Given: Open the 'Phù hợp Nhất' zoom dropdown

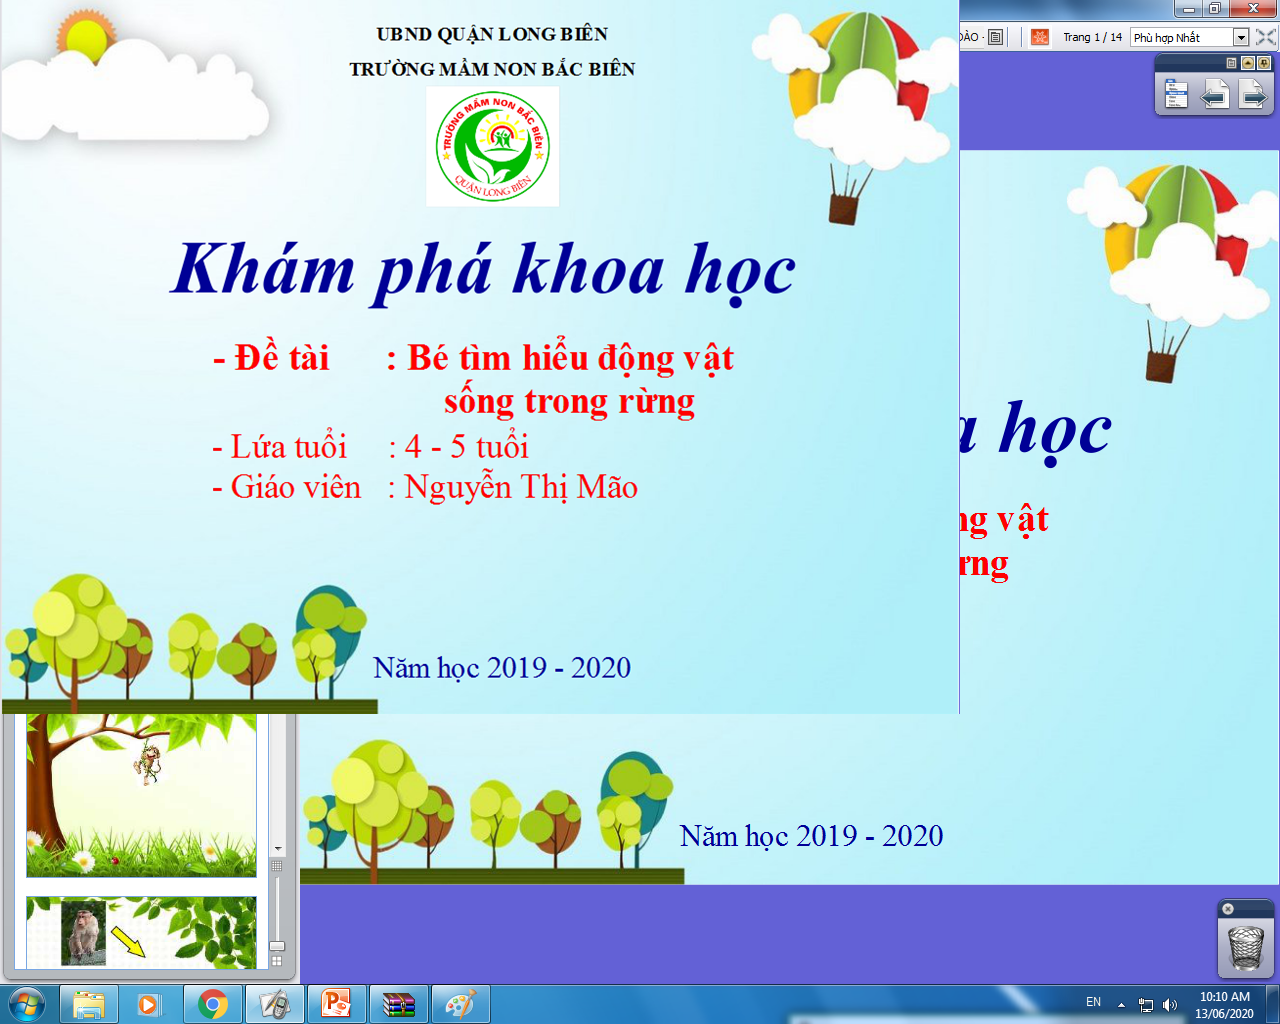Looking at the screenshot, I should pyautogui.click(x=1241, y=37).
